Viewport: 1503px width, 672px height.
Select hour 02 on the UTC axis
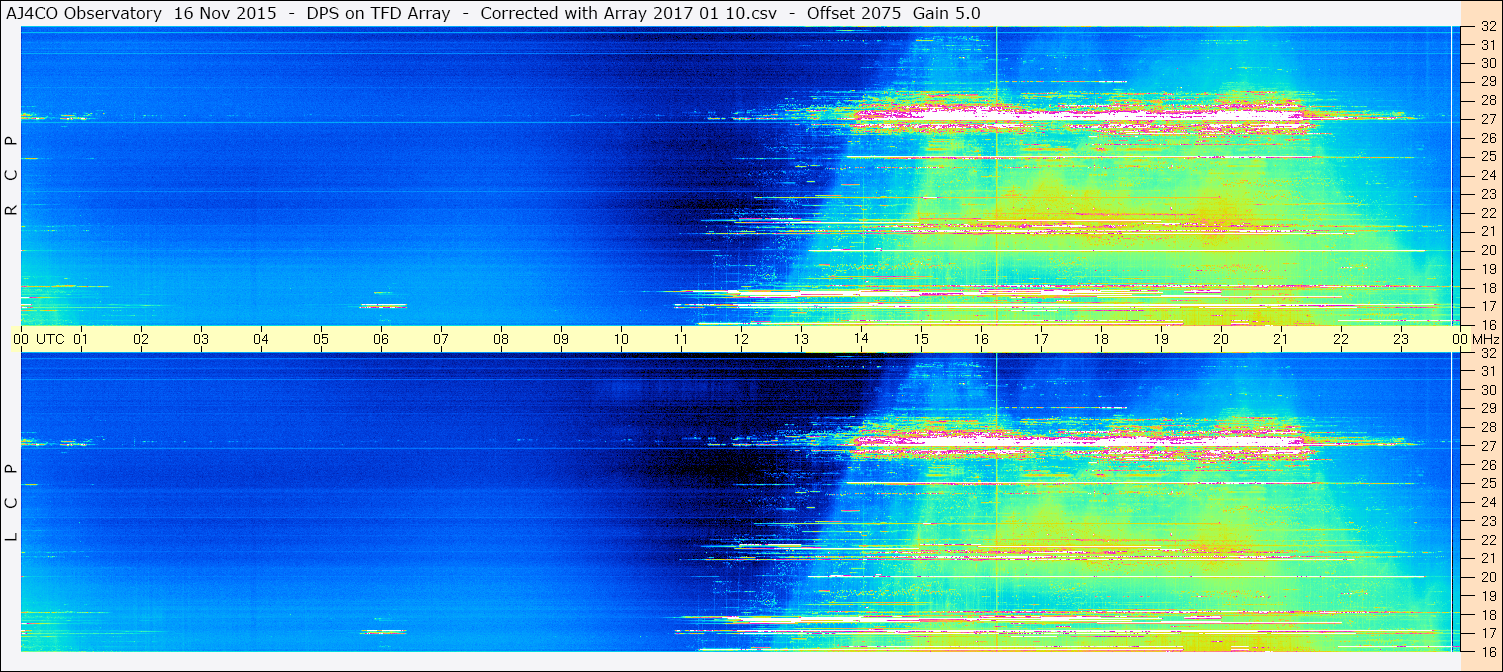(x=141, y=339)
